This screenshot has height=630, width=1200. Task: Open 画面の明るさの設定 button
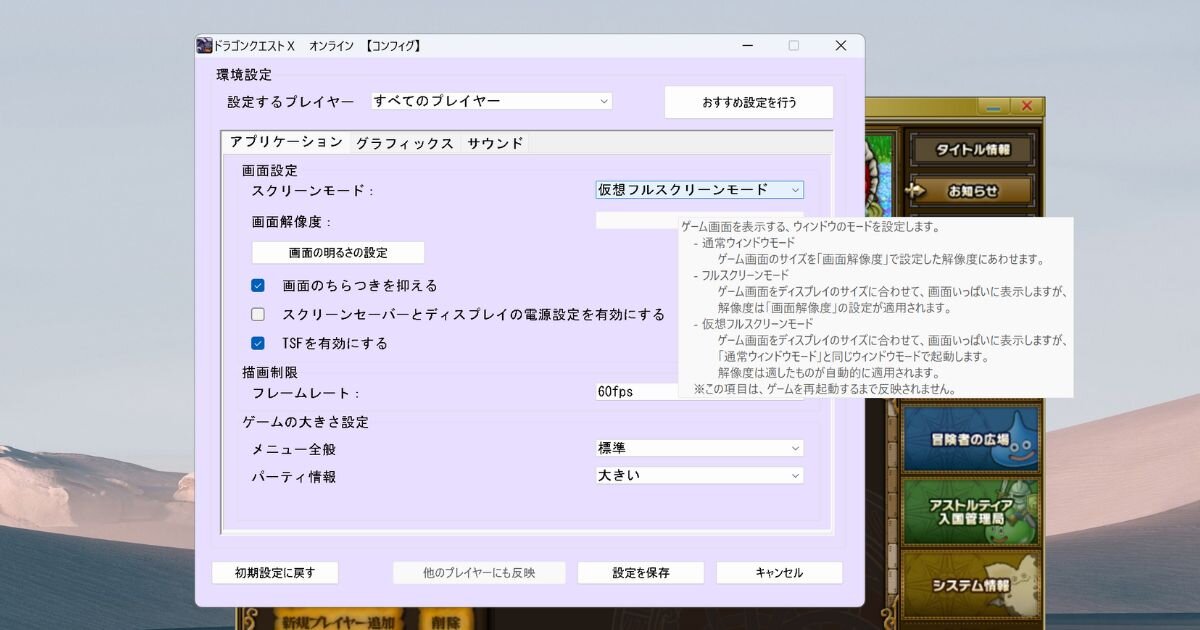(338, 252)
